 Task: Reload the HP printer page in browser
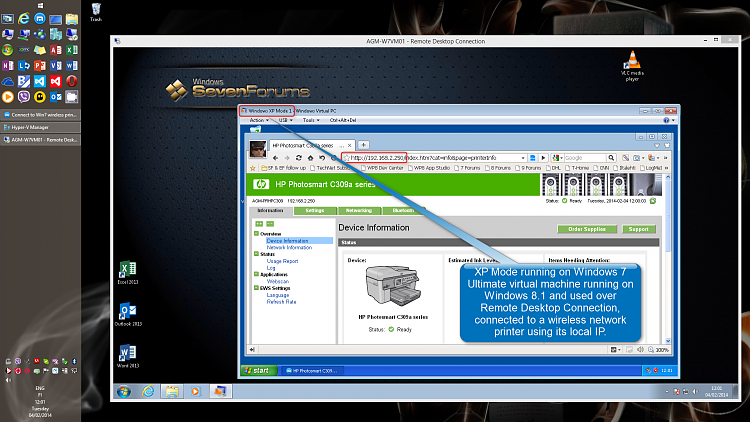(298, 158)
